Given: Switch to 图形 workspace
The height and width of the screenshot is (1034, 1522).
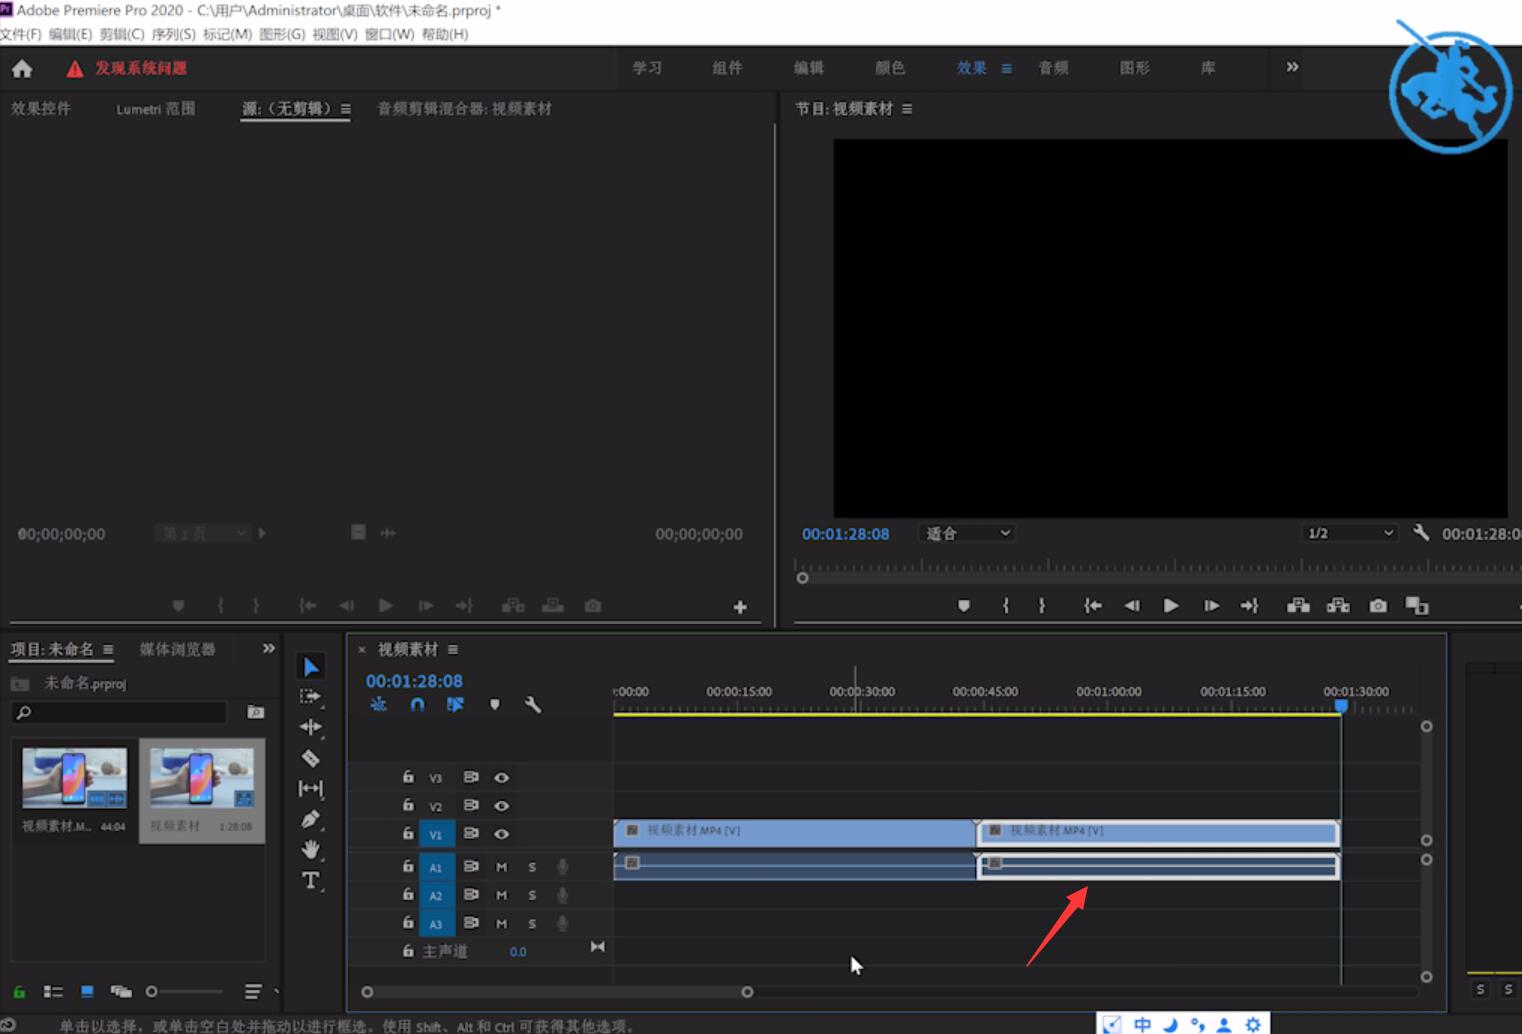Looking at the screenshot, I should pos(1134,68).
